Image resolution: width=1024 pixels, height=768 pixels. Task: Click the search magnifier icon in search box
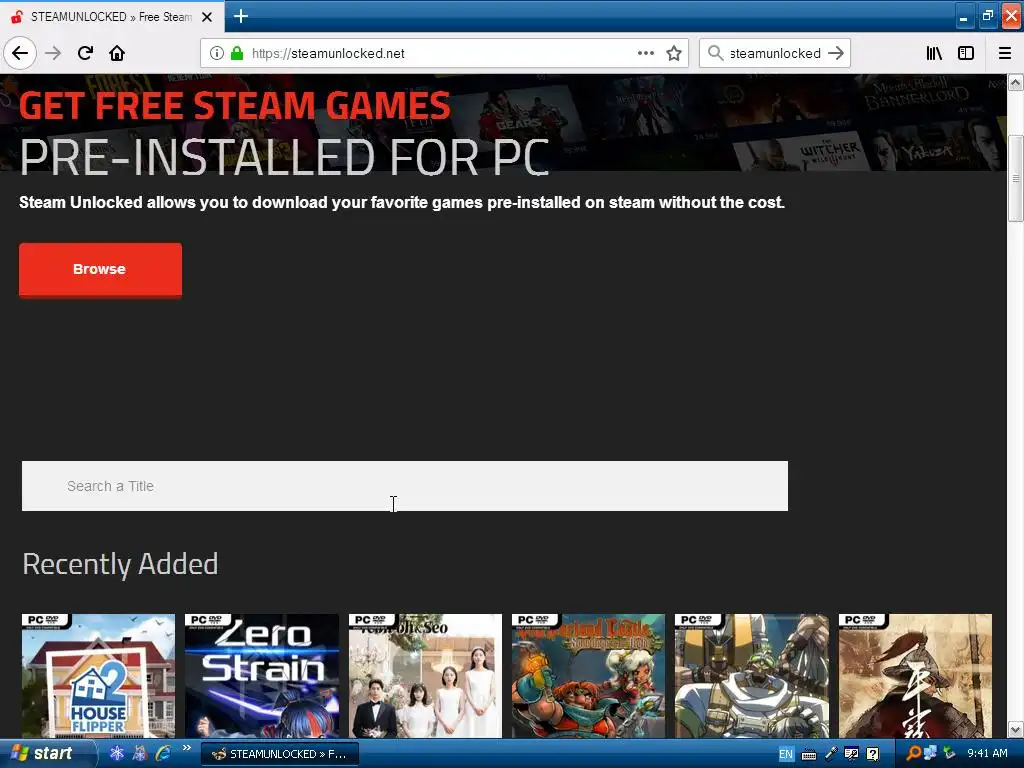click(x=715, y=53)
